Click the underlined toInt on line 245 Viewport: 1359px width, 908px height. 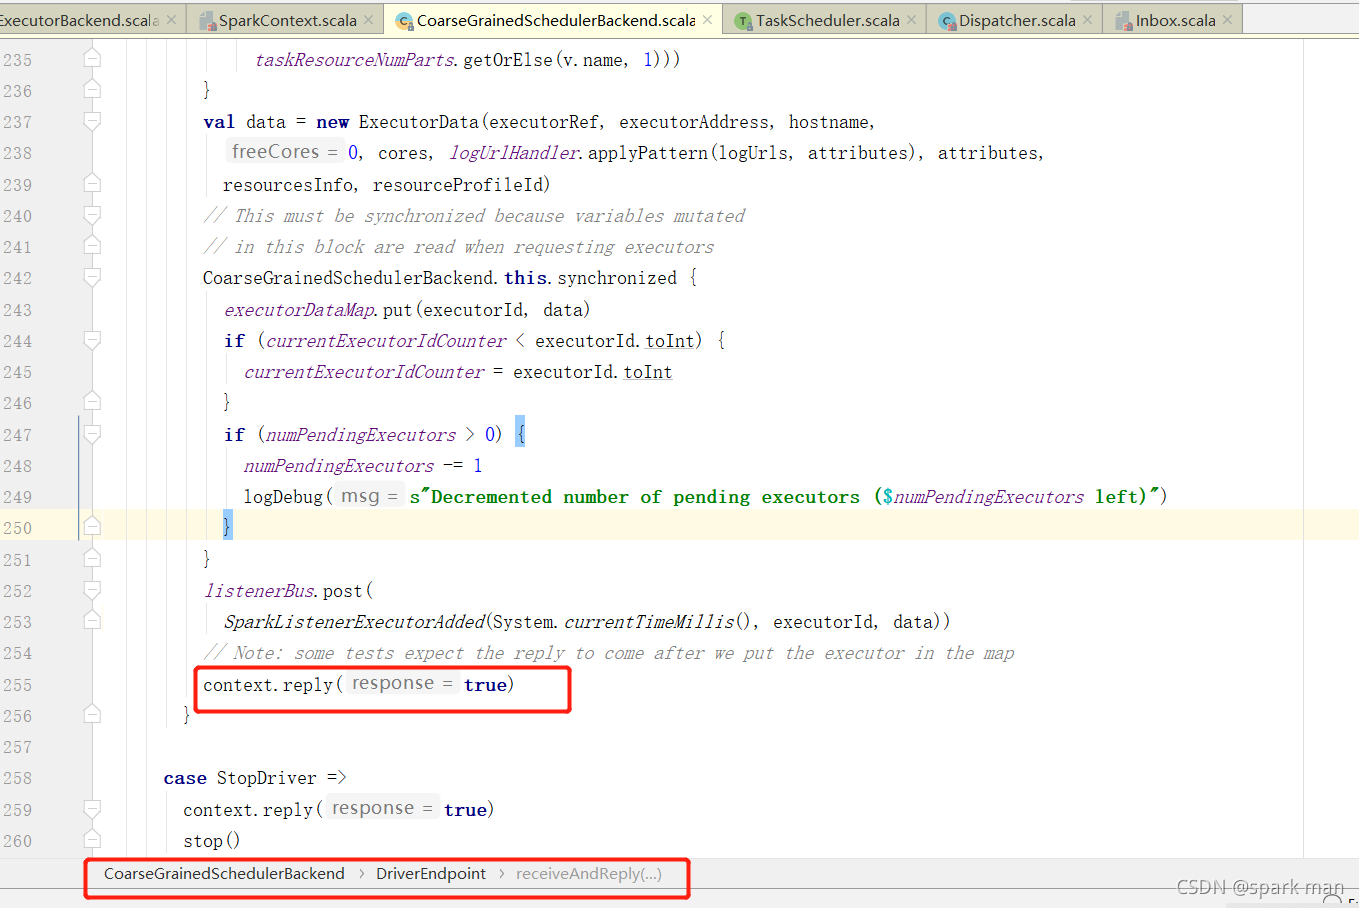648,372
